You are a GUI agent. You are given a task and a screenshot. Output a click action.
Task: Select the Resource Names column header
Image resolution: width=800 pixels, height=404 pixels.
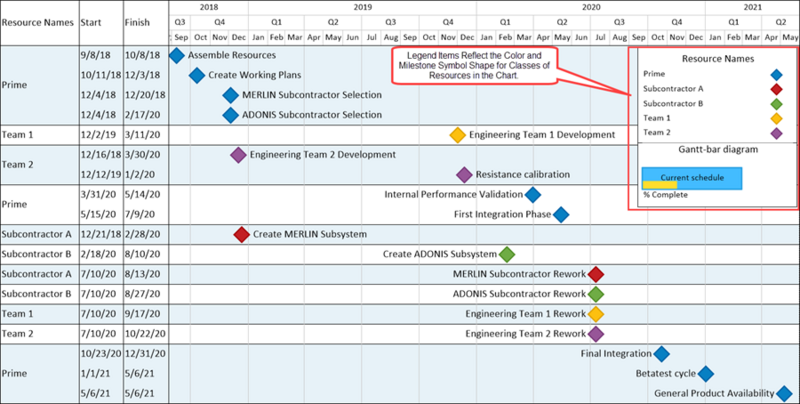pyautogui.click(x=38, y=22)
